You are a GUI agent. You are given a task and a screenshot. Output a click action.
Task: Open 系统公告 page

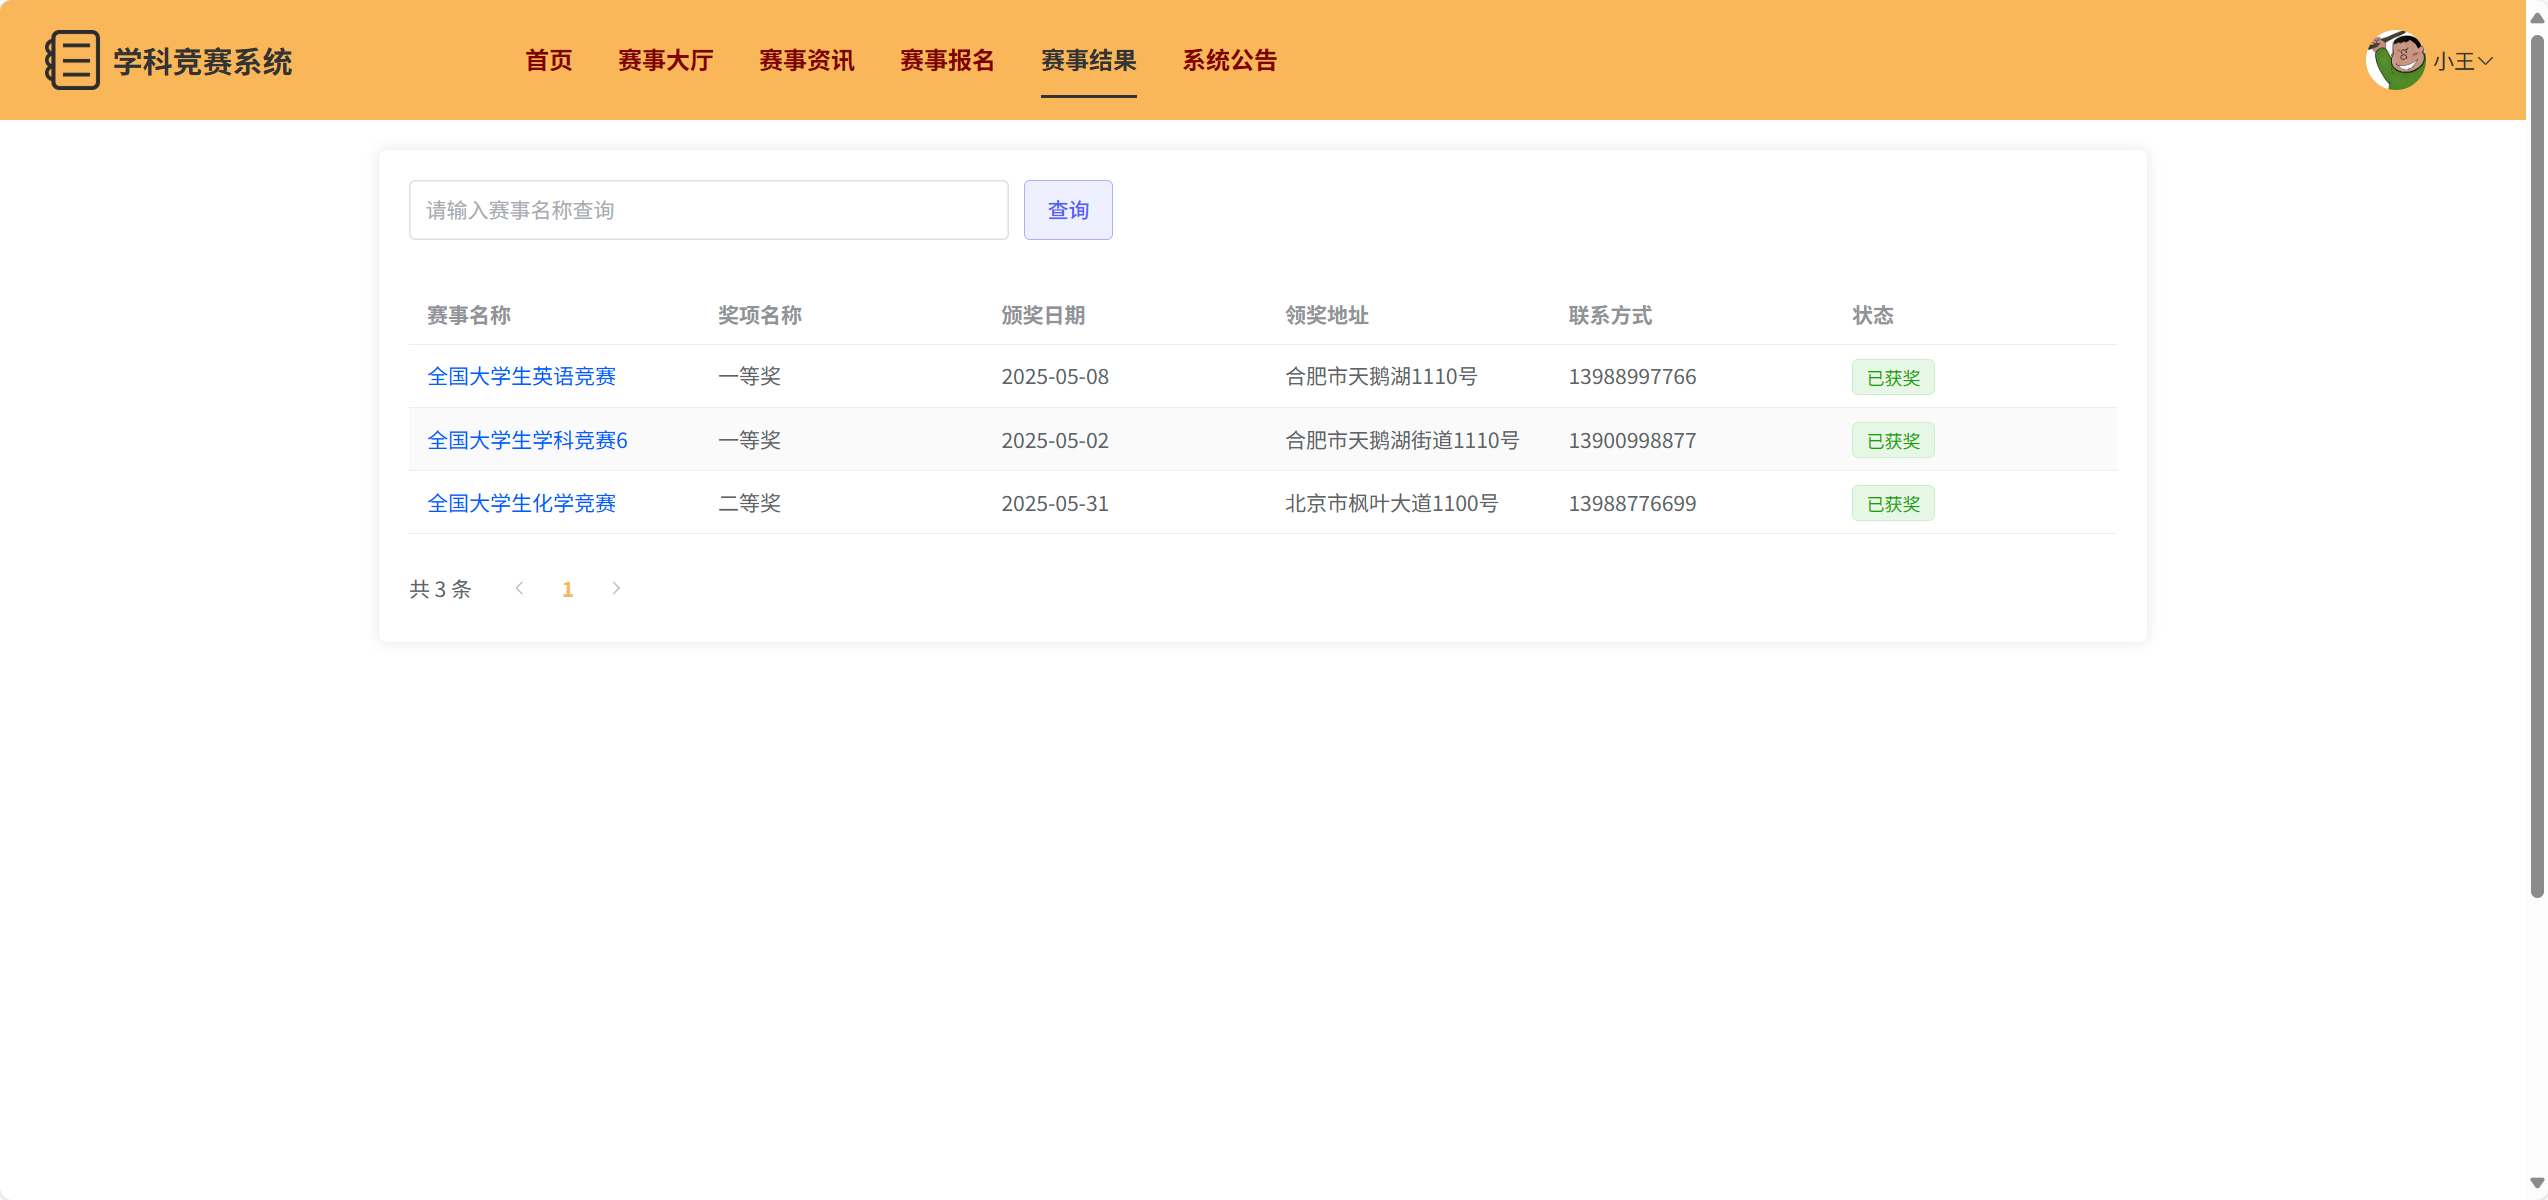[x=1229, y=60]
